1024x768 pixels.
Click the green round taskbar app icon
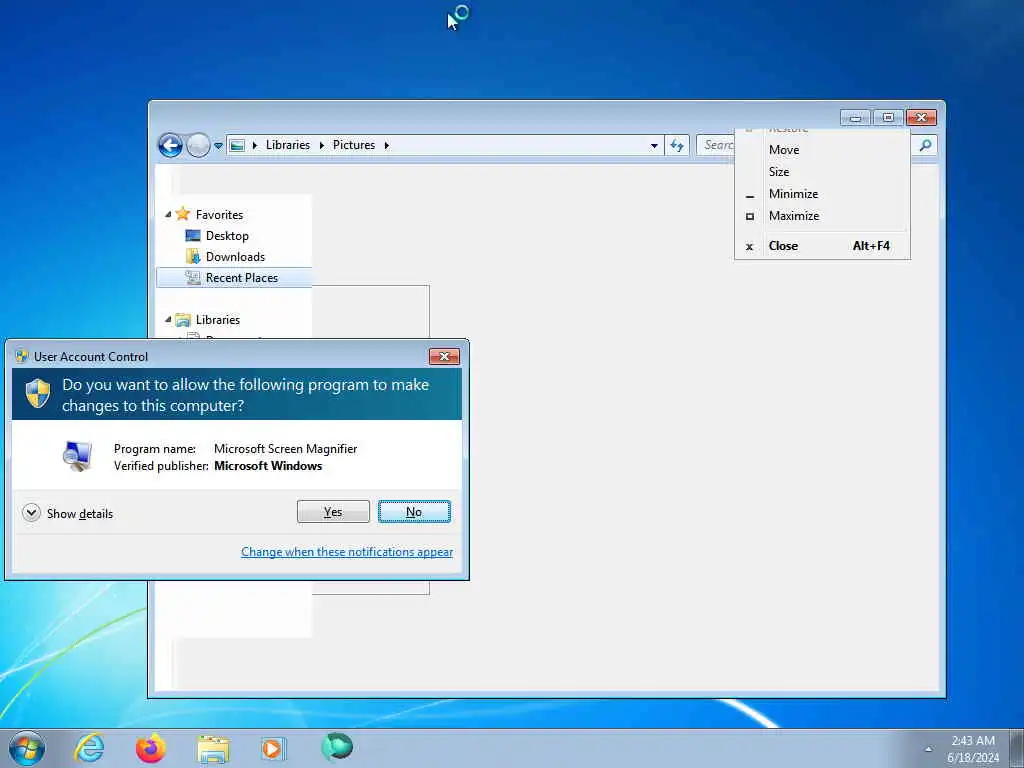pos(337,747)
